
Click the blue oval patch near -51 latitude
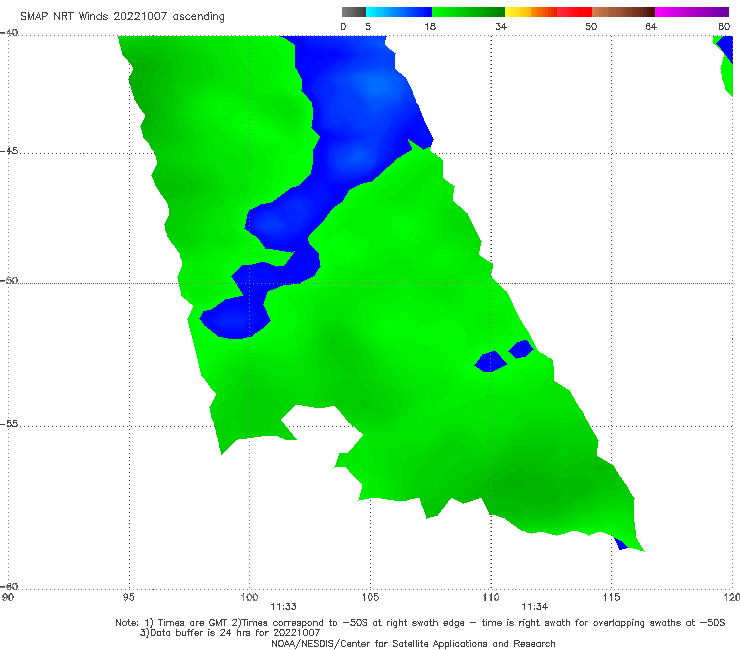pos(235,318)
